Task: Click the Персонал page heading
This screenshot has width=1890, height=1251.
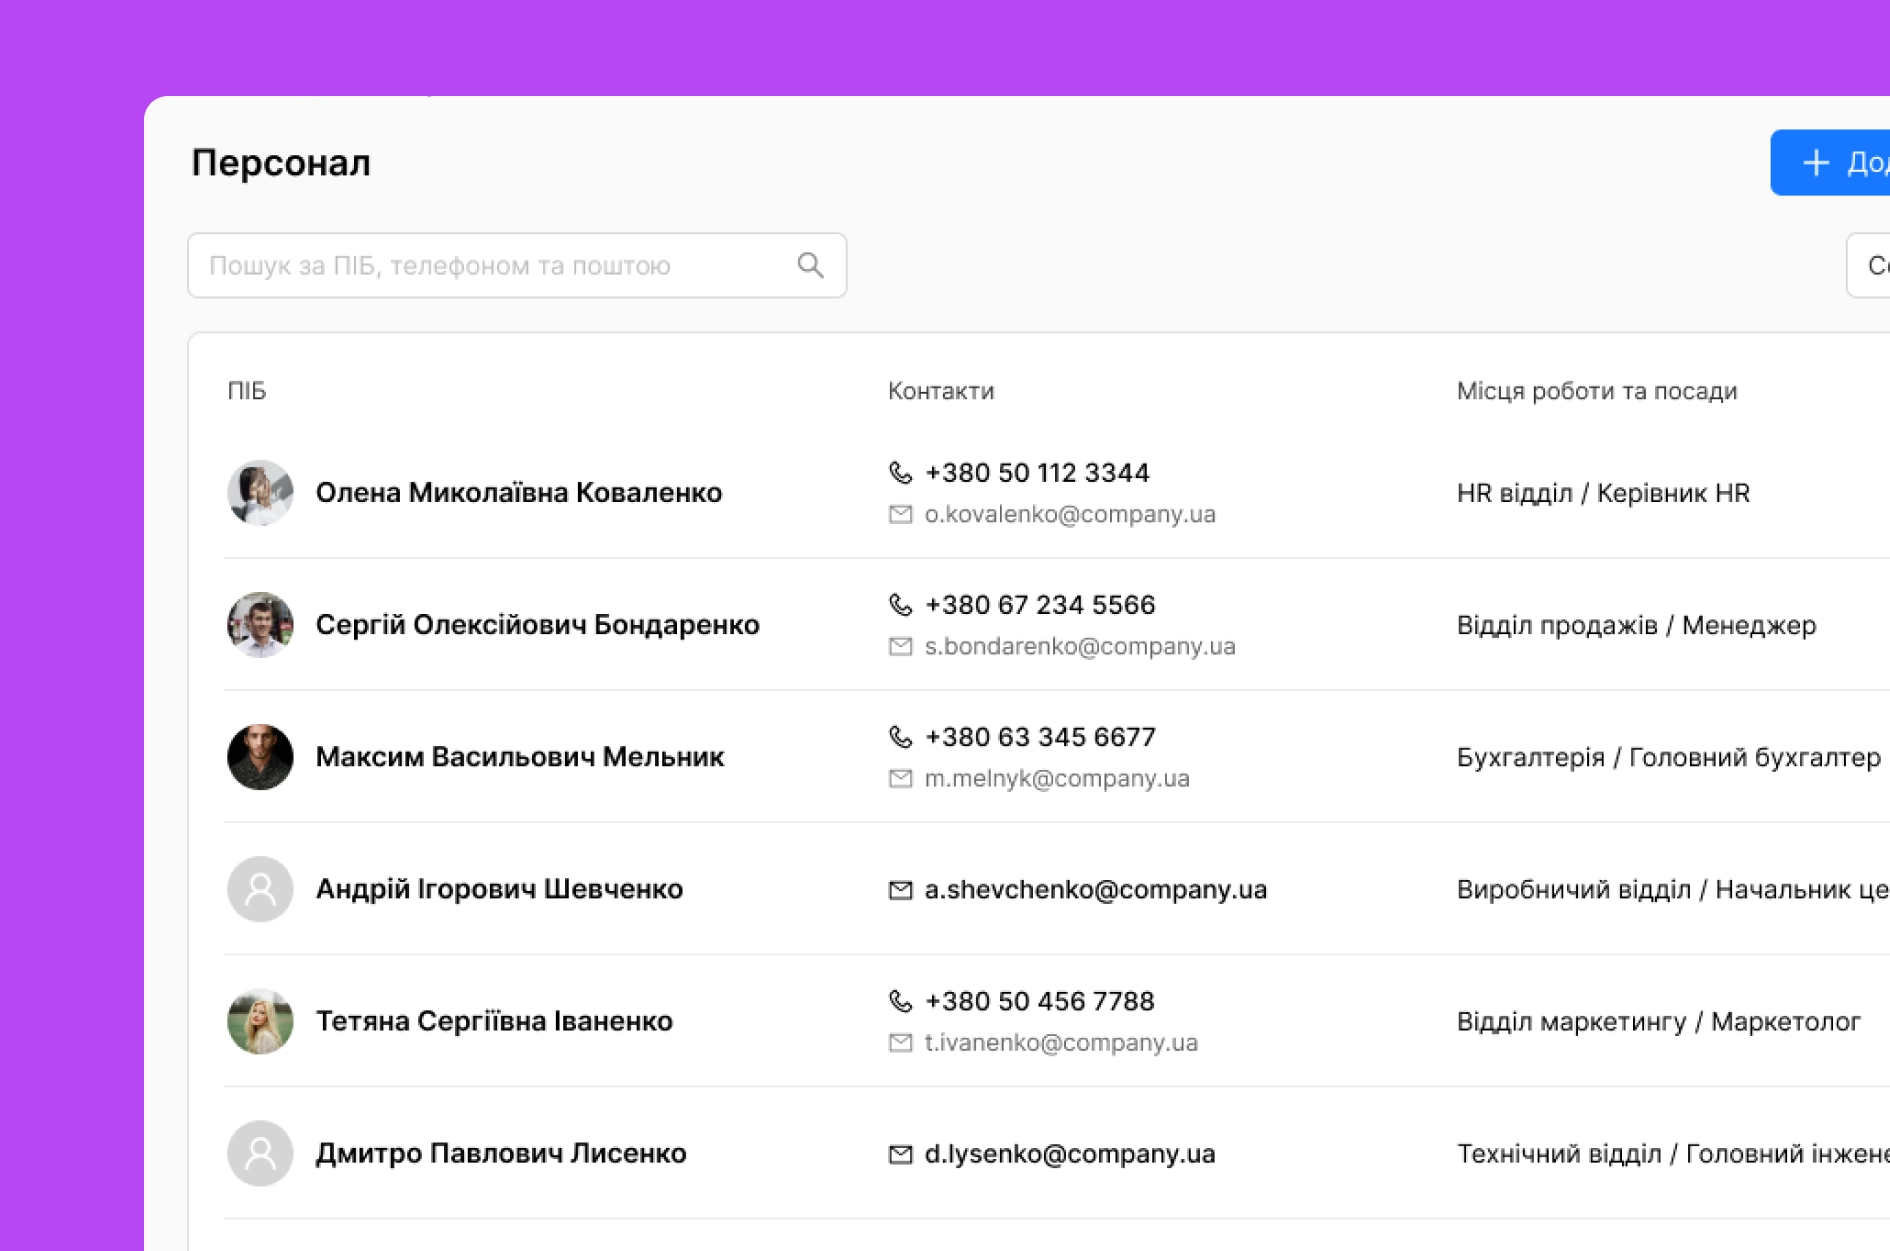Action: tap(281, 162)
